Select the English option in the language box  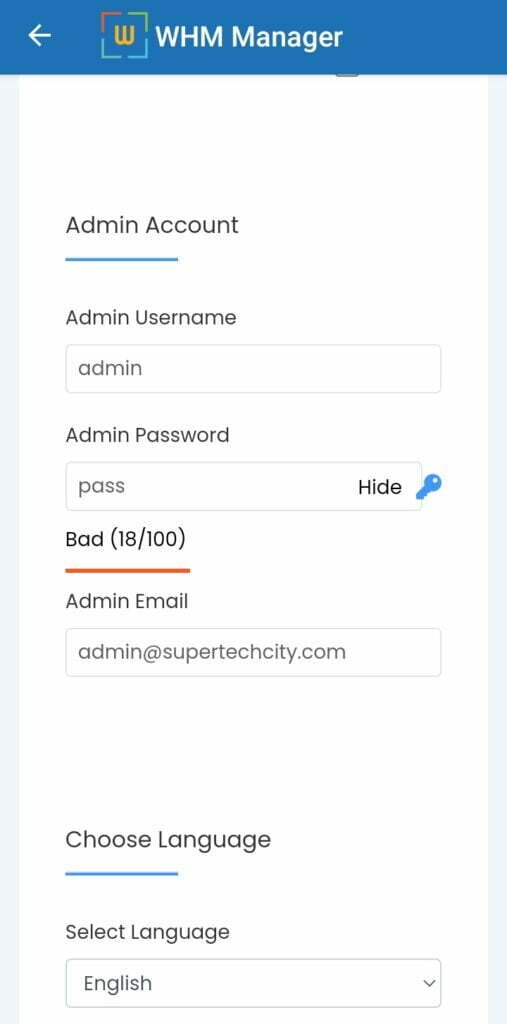118,984
